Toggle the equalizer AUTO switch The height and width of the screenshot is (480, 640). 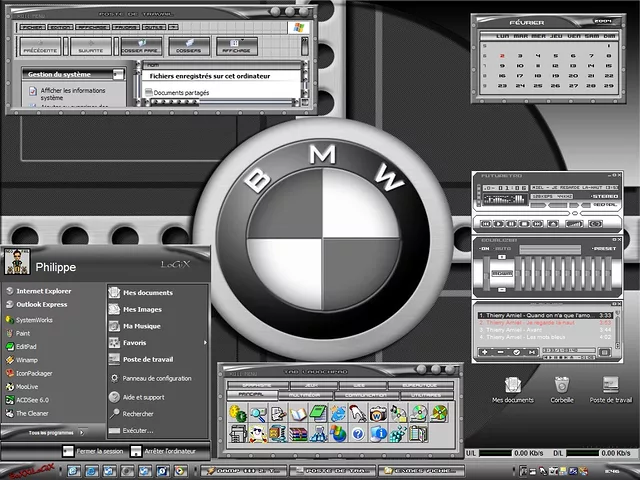[501, 248]
